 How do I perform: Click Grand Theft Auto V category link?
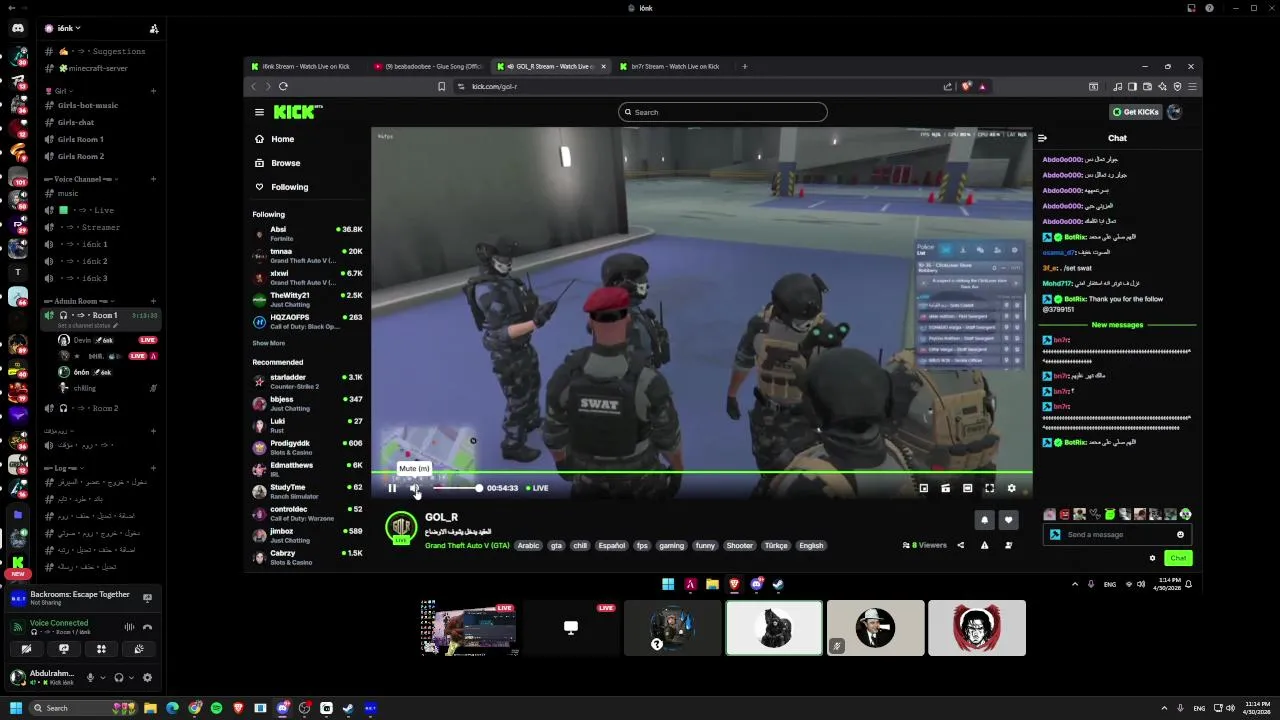click(x=467, y=546)
